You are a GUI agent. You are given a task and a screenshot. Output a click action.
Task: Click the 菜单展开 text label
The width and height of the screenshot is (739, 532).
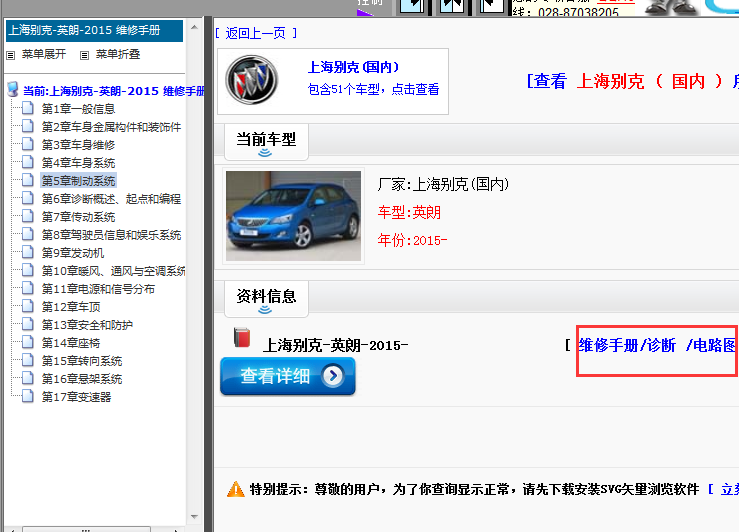[43, 54]
